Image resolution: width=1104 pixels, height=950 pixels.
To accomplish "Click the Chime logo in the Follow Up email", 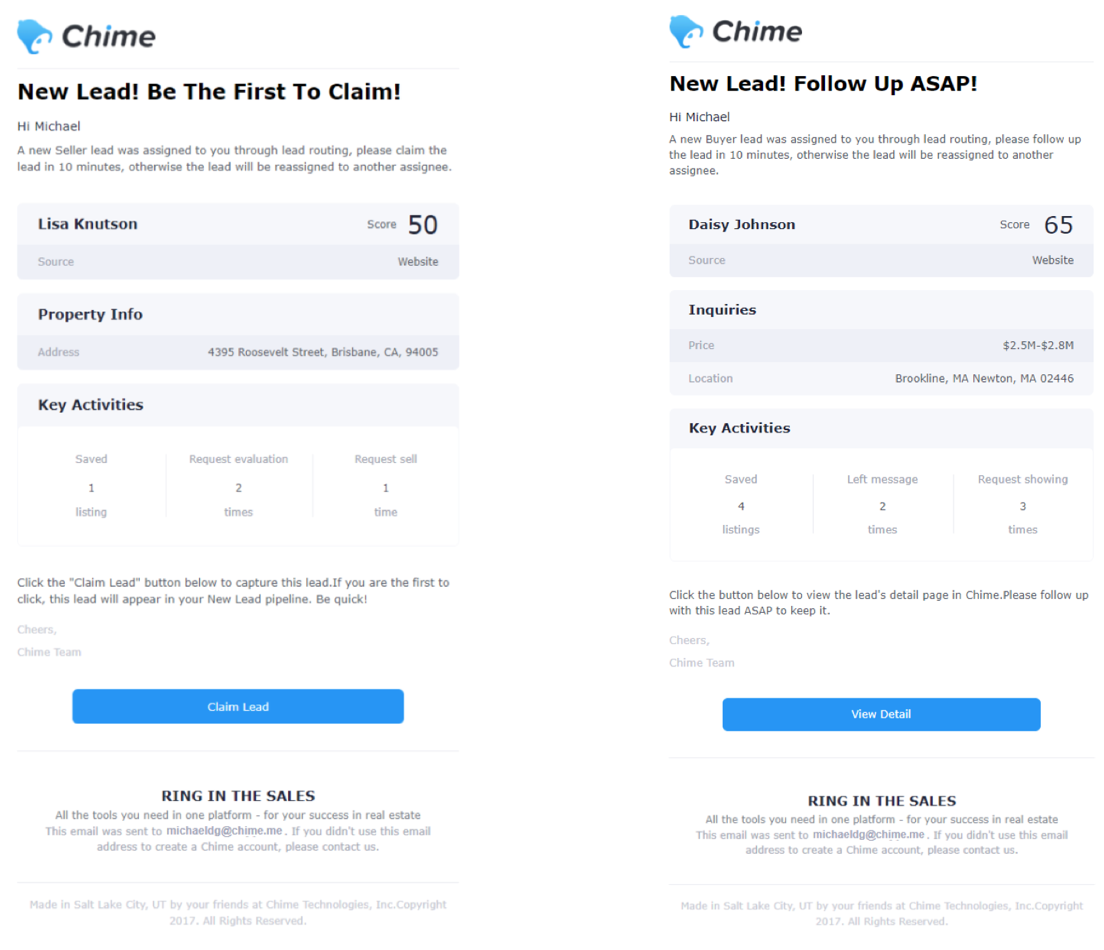I will [736, 31].
